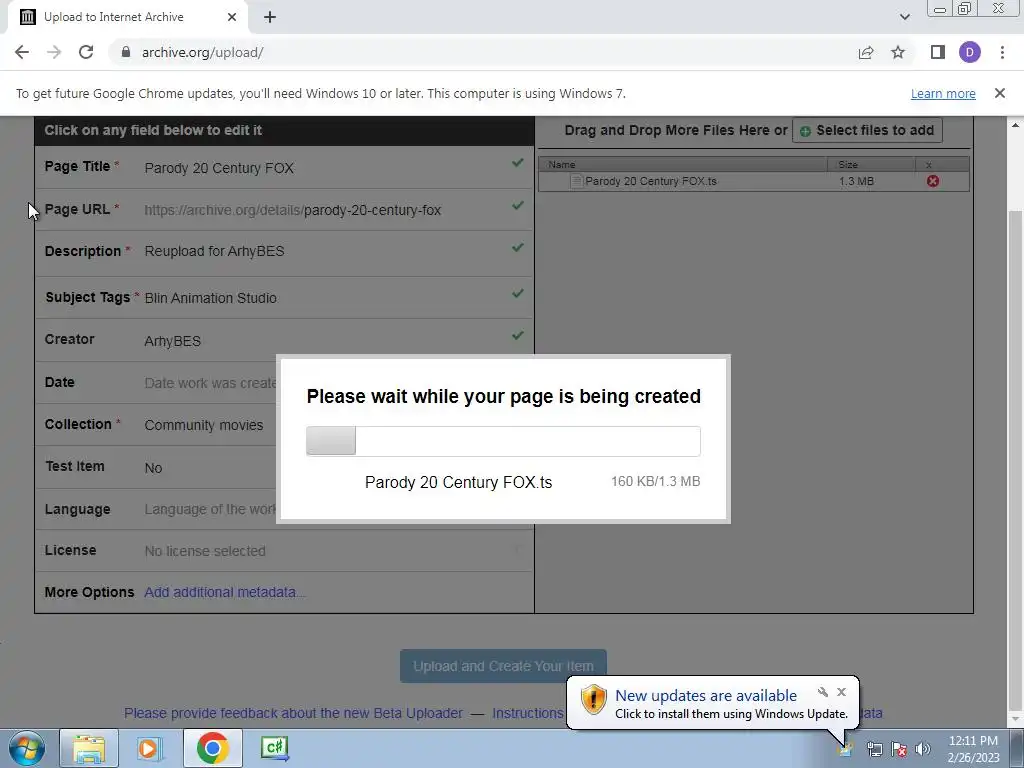Open the Windows Start button

27,748
